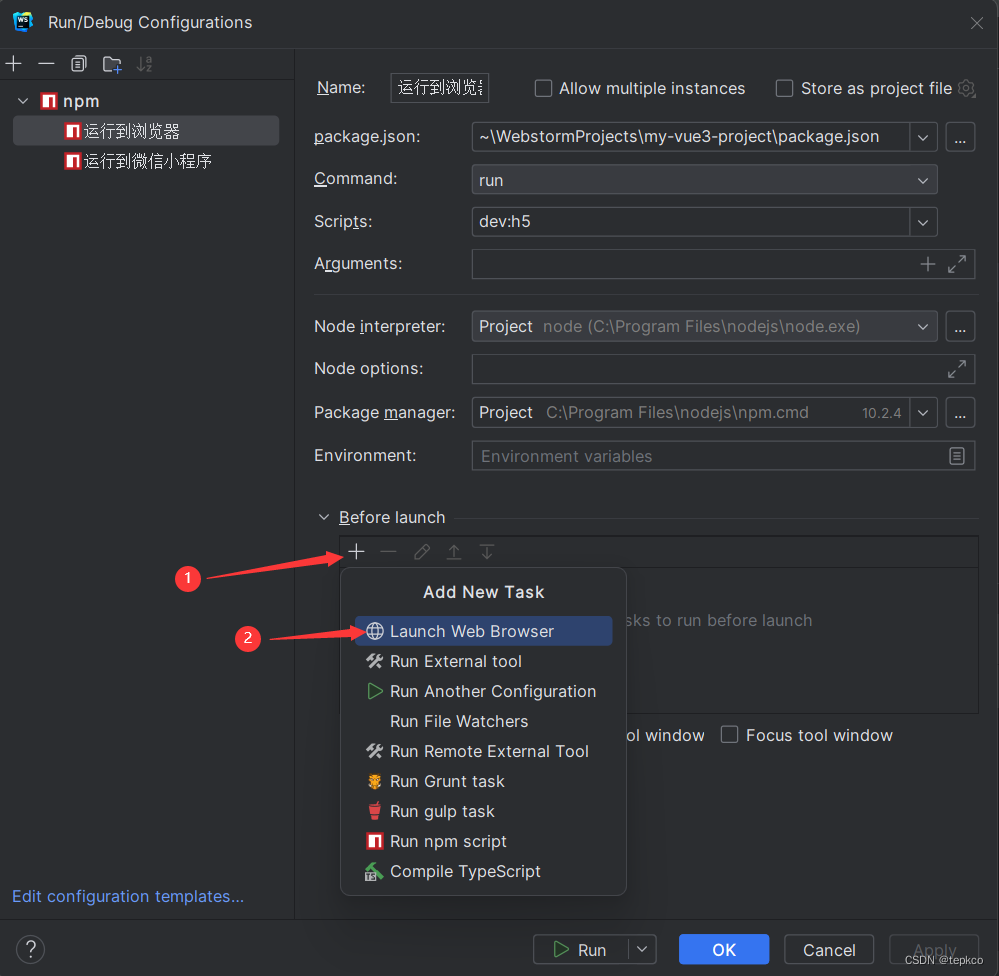Sort configurations alphabetically icon
The width and height of the screenshot is (999, 976).
tap(145, 64)
